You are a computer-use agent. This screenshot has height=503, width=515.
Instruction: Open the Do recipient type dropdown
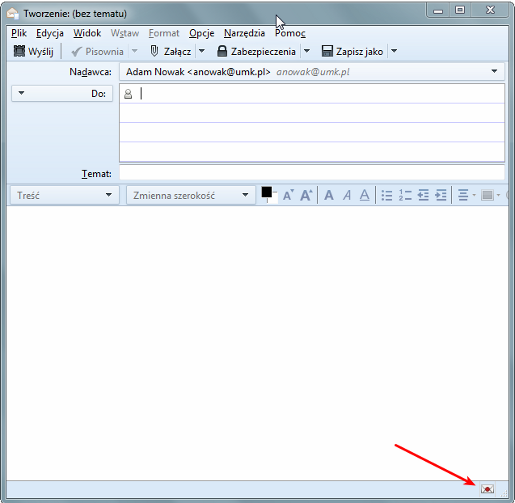coord(62,93)
